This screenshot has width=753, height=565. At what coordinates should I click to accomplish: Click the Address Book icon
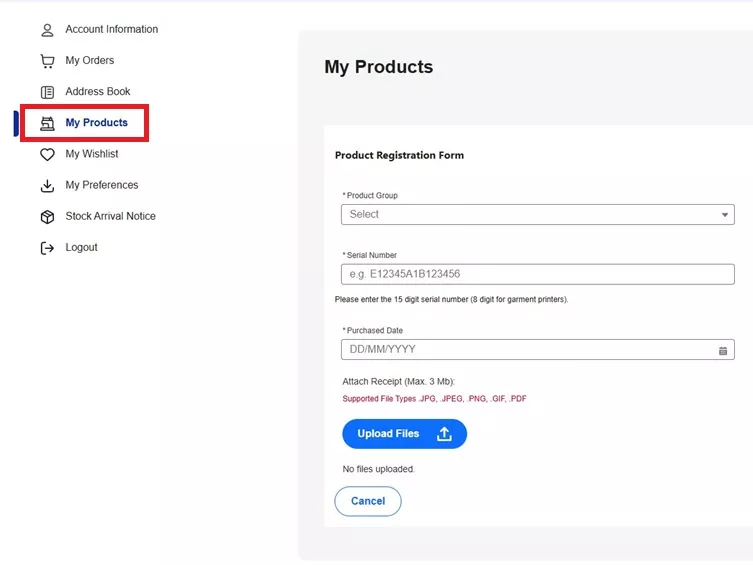pyautogui.click(x=47, y=92)
